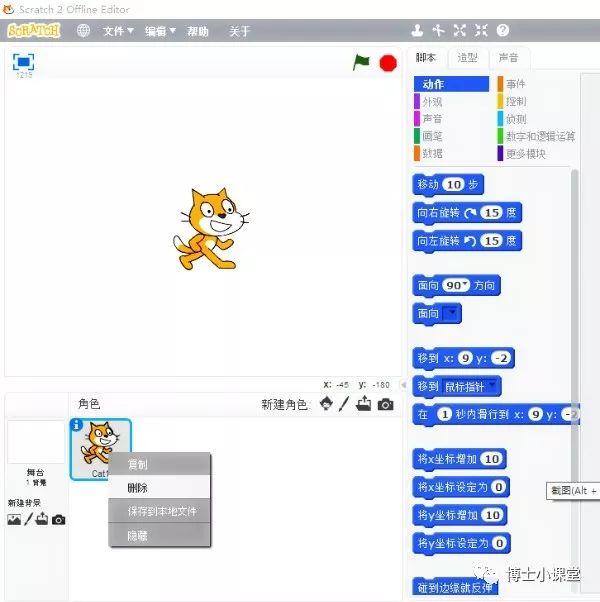Click the x value in 移到 x y block

pyautogui.click(x=465, y=358)
